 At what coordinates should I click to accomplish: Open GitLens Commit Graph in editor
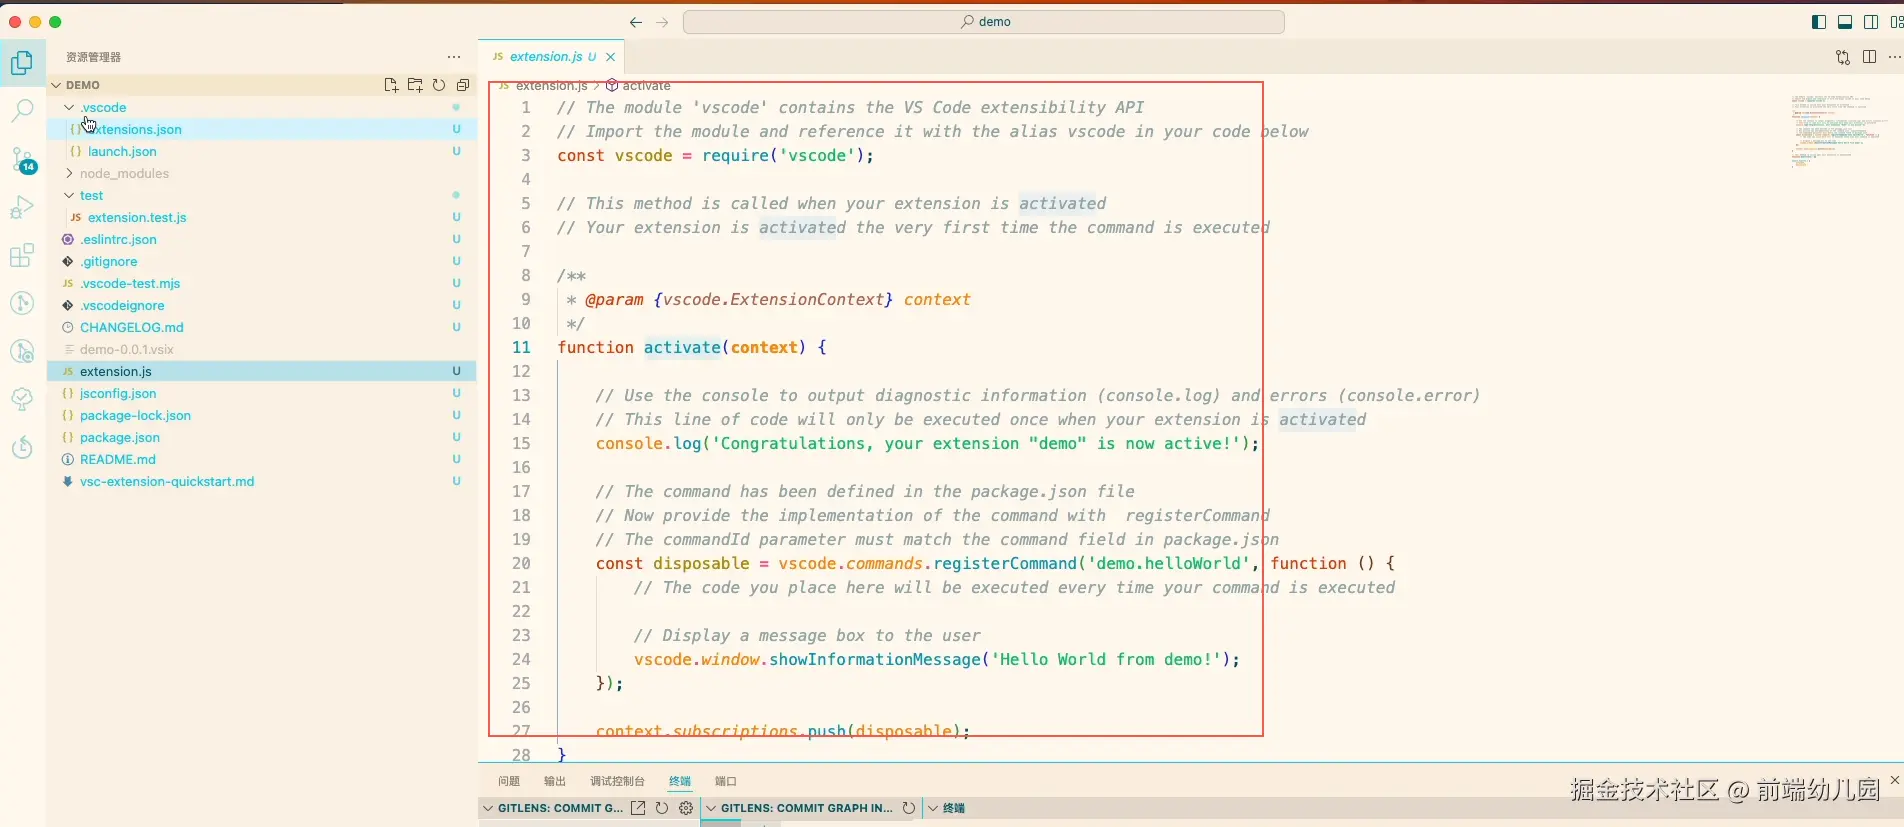point(638,808)
